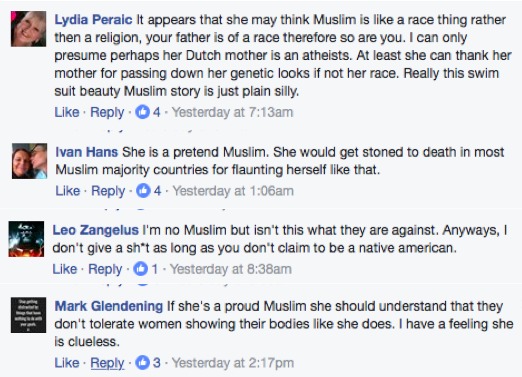Like Ivan Hans's comment
Screen dimensions: 522x377
point(68,191)
